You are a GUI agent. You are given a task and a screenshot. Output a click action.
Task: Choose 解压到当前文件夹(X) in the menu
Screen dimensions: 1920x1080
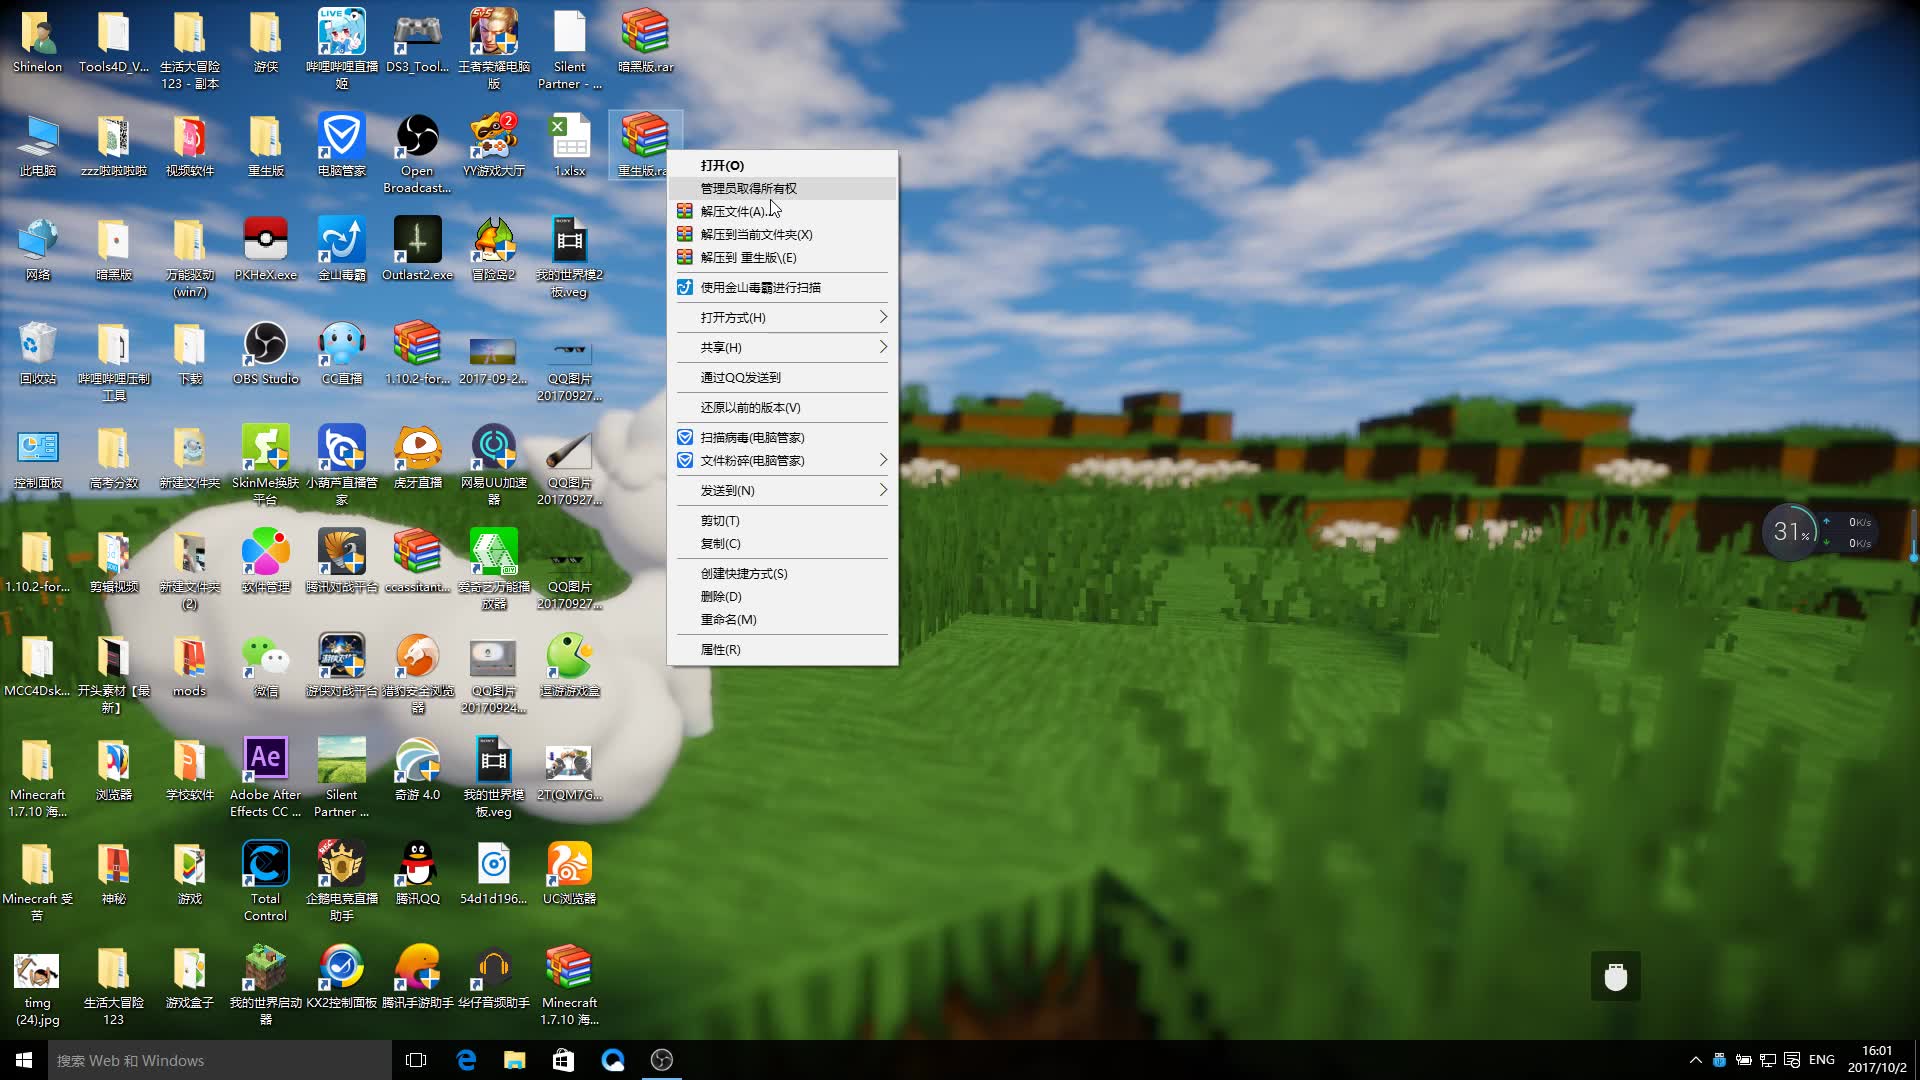pyautogui.click(x=782, y=234)
